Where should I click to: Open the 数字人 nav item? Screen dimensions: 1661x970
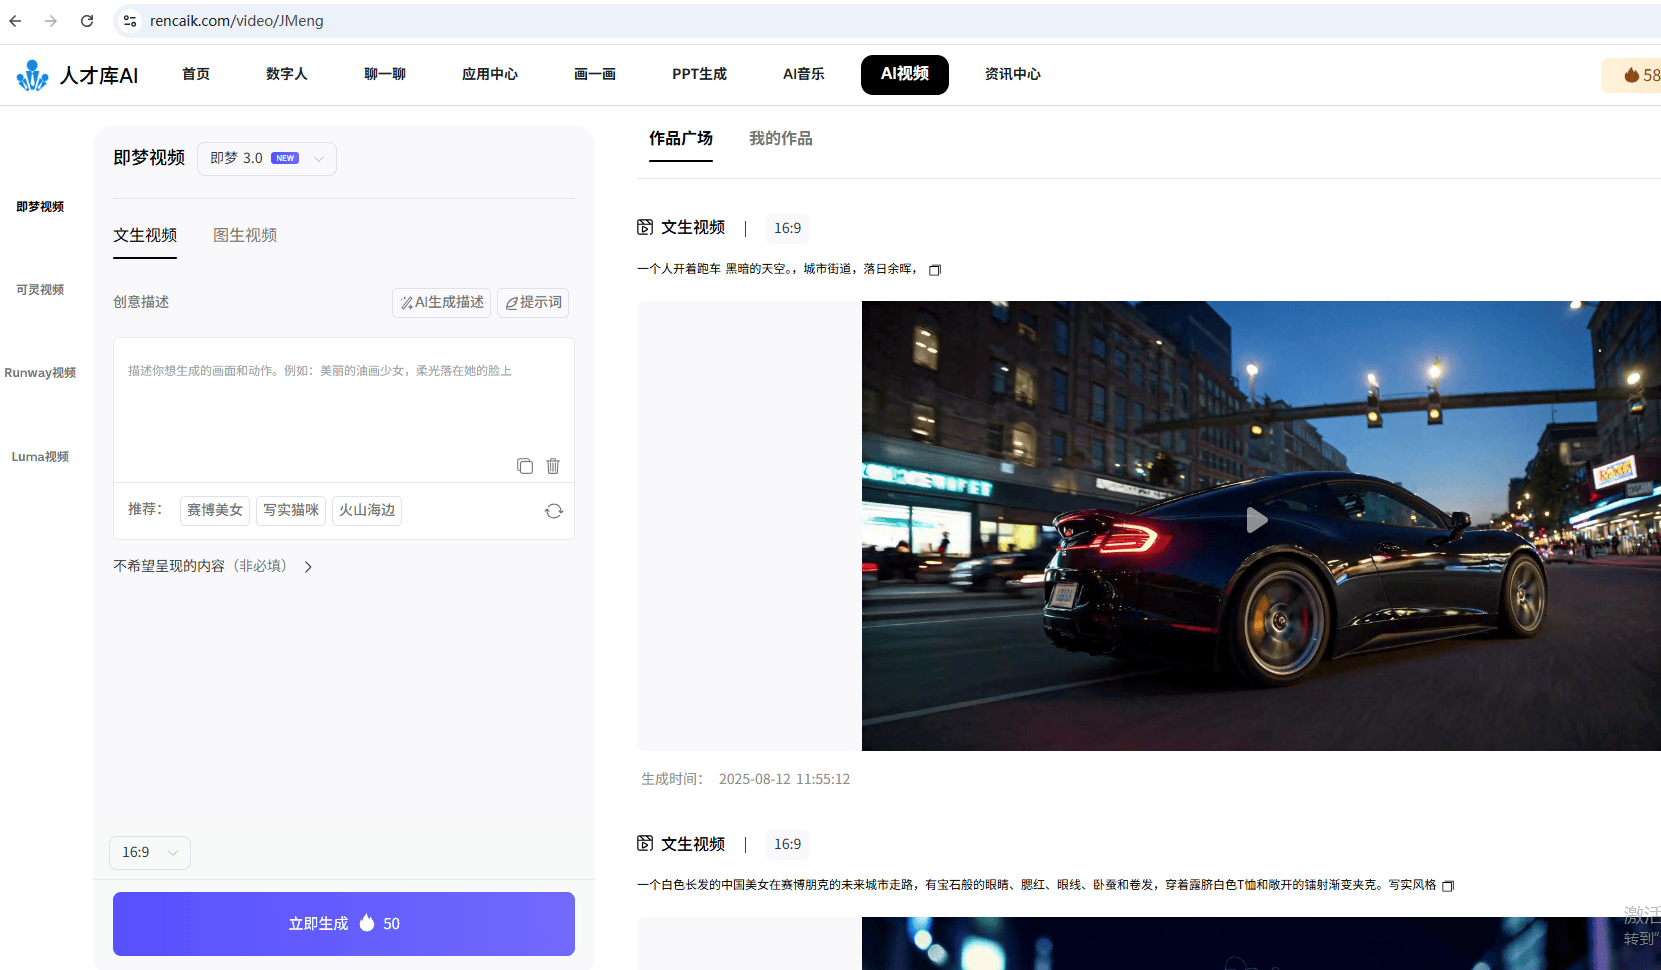(287, 74)
